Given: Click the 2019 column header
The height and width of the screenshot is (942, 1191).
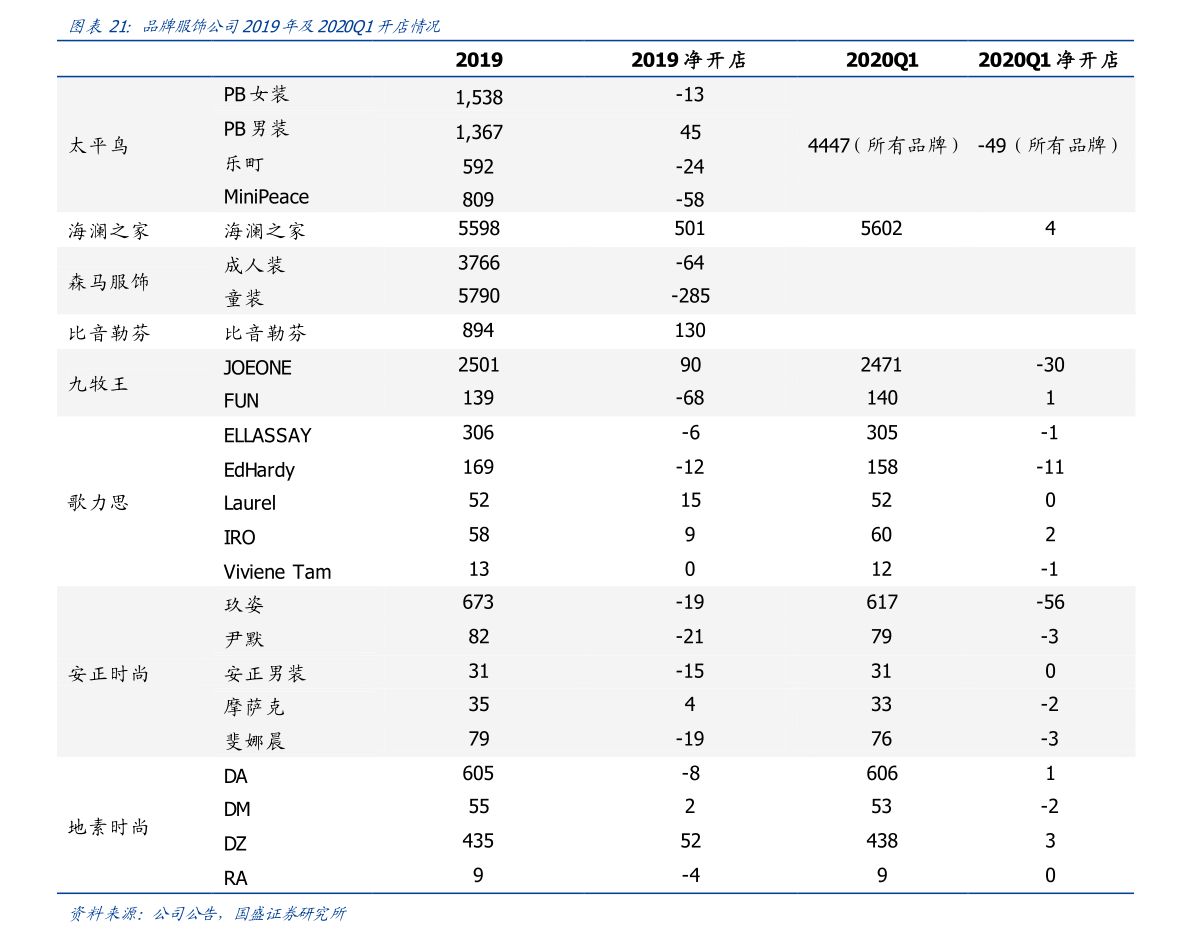Looking at the screenshot, I should 479,60.
